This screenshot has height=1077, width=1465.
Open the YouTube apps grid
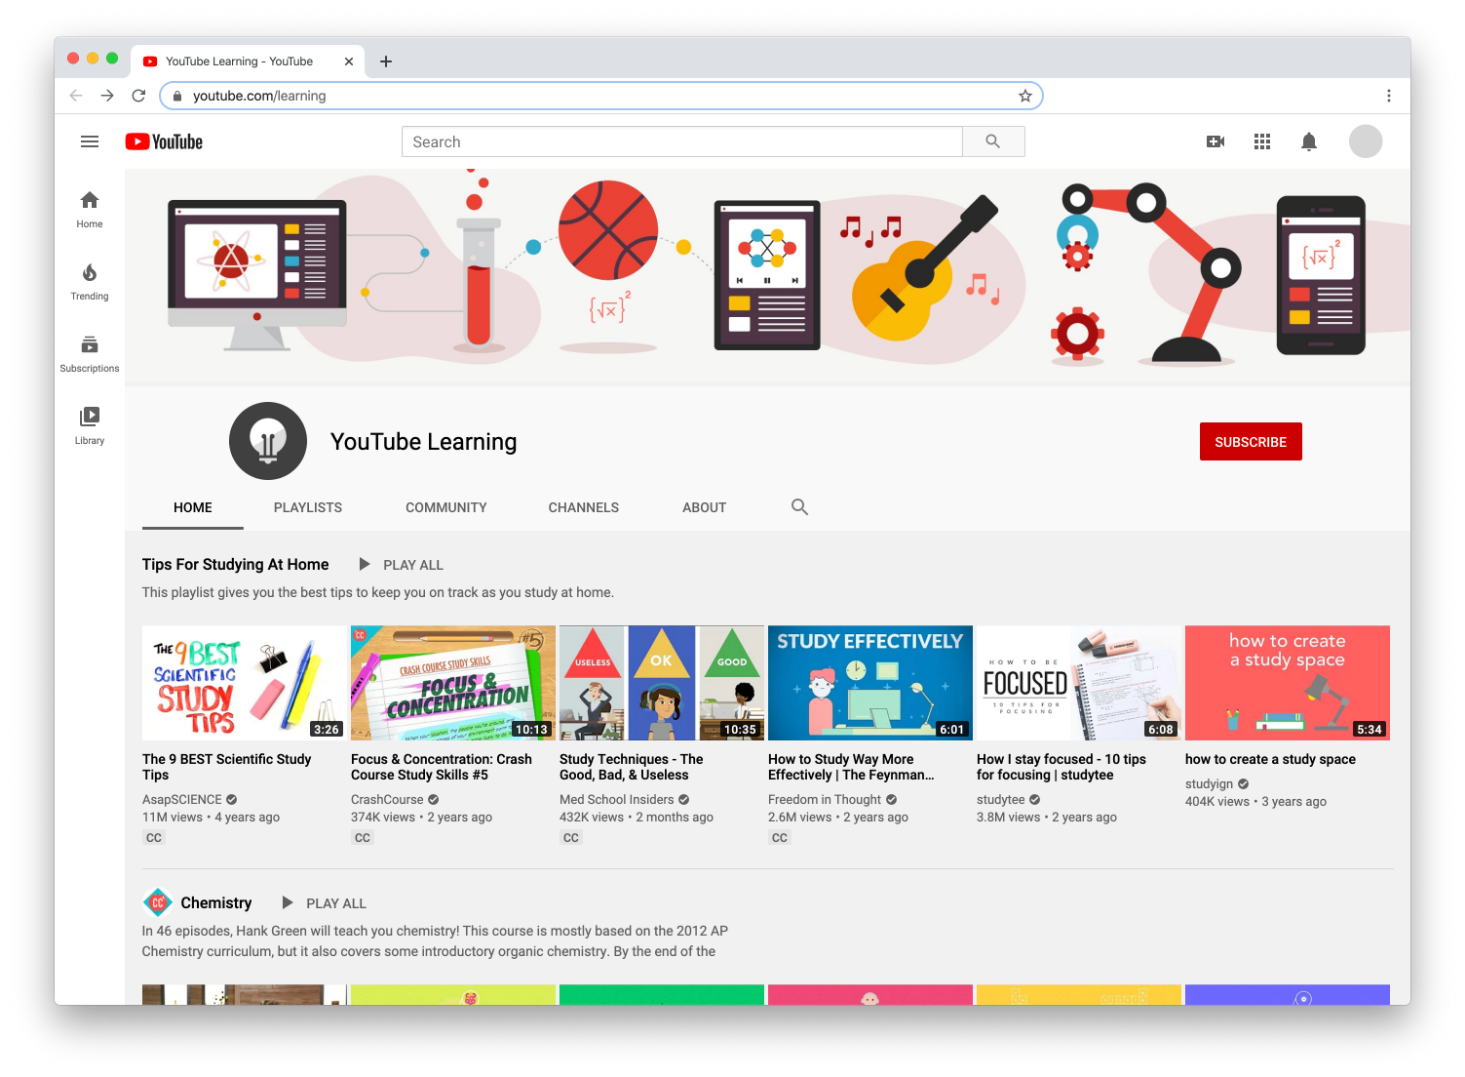(x=1262, y=142)
